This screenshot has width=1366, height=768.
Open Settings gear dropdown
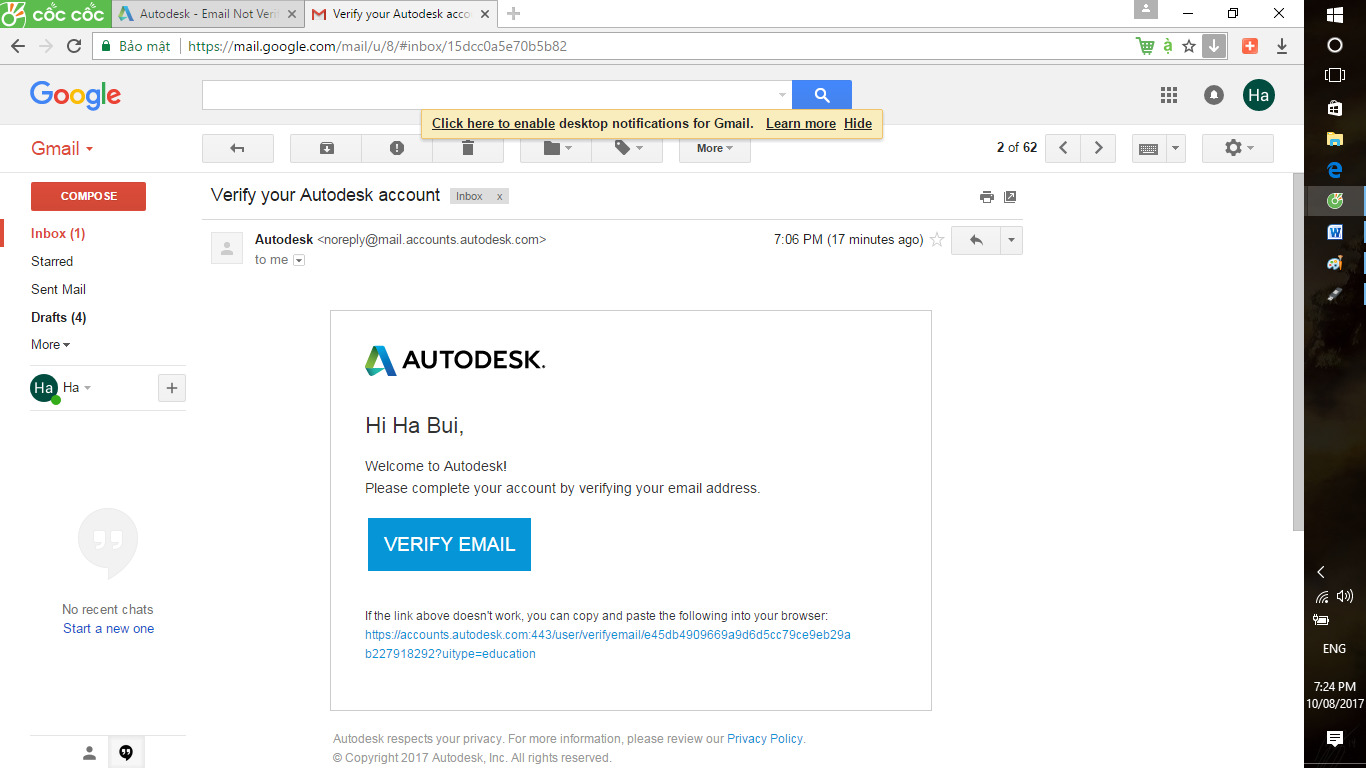1237,148
